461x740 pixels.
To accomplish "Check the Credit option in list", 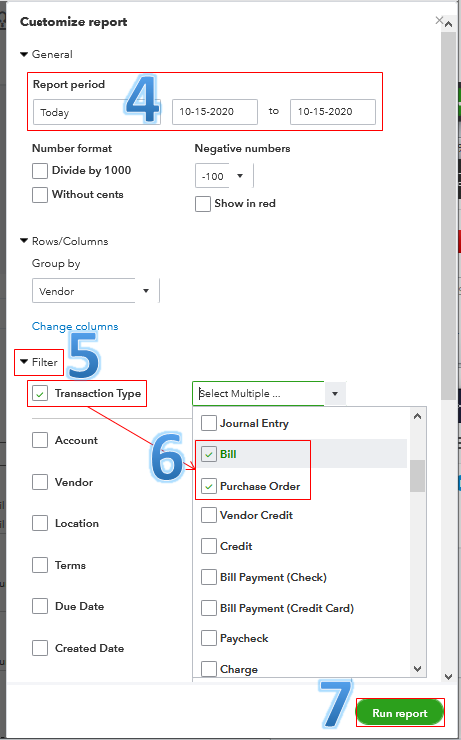I will 209,546.
